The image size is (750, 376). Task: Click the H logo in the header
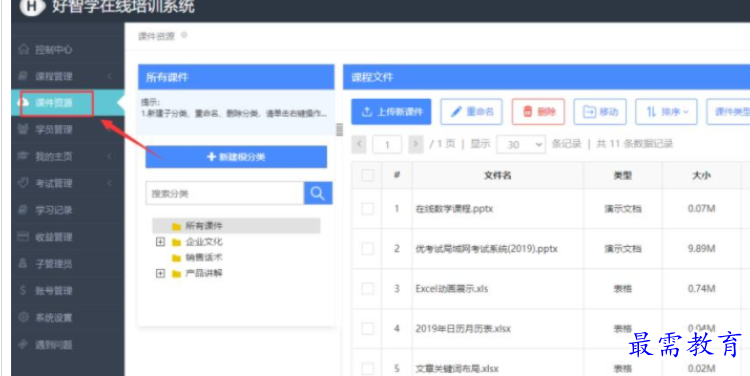(x=33, y=7)
